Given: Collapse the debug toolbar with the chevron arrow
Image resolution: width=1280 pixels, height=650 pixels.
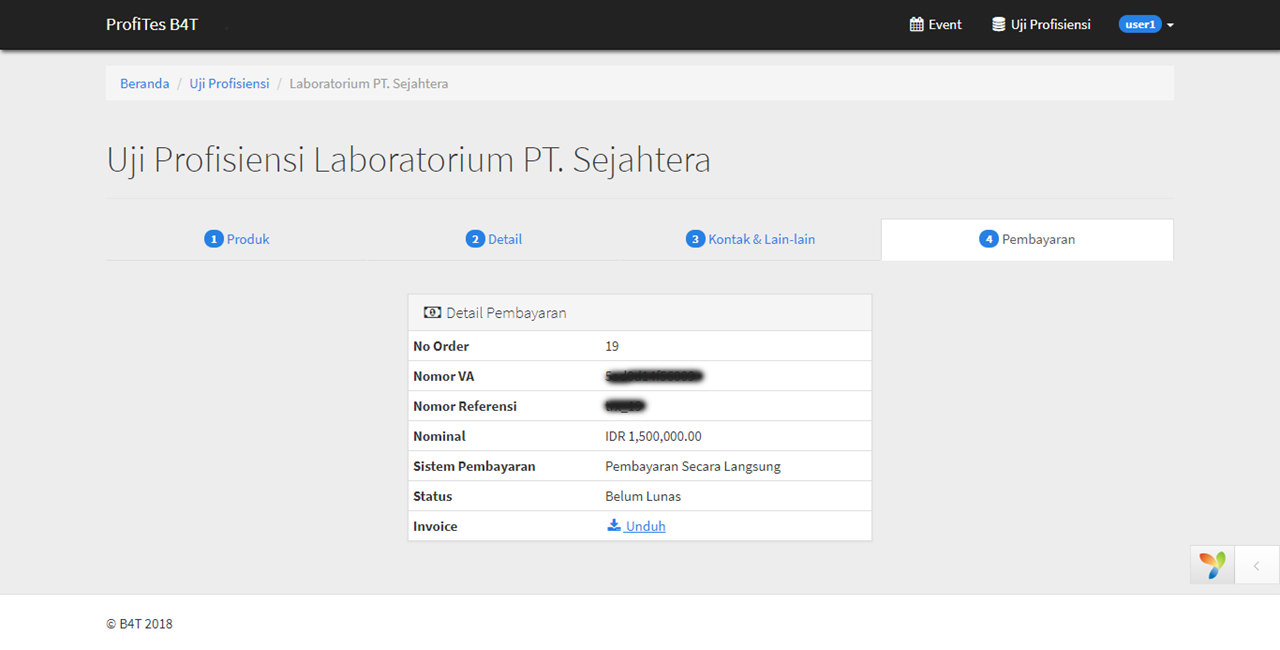Looking at the screenshot, I should click(x=1257, y=565).
